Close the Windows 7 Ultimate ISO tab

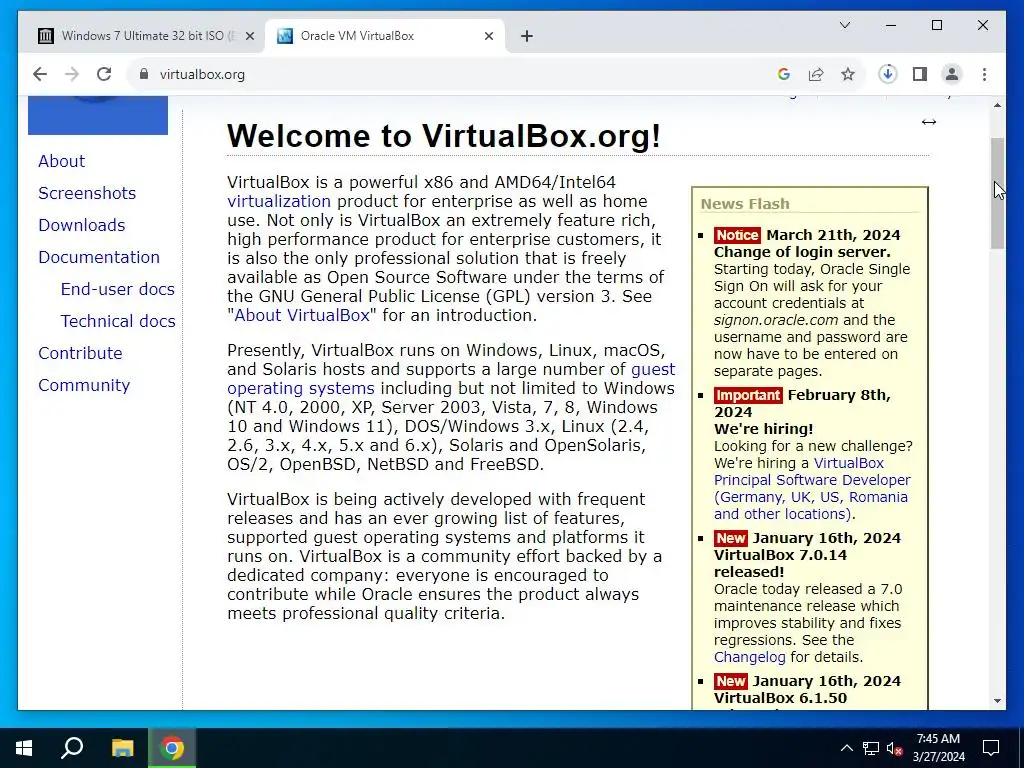coord(249,37)
